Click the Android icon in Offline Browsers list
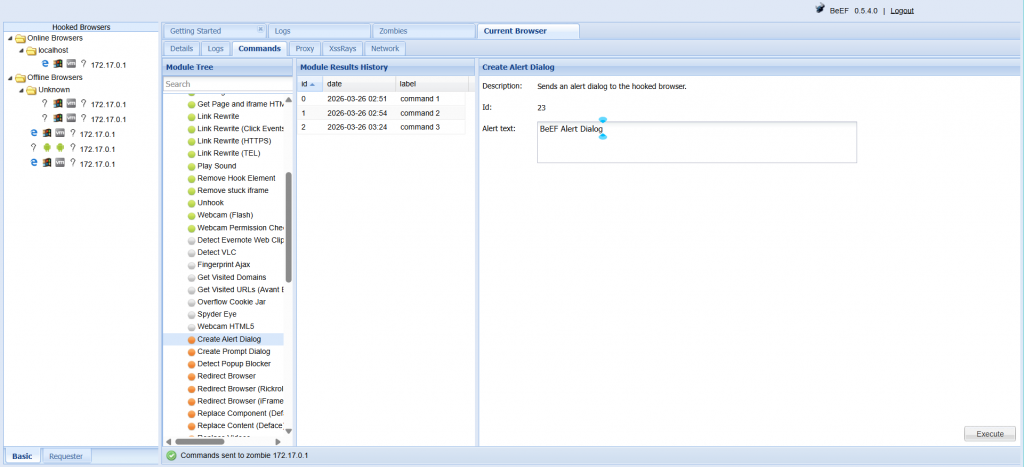This screenshot has height=467, width=1024. click(46, 148)
